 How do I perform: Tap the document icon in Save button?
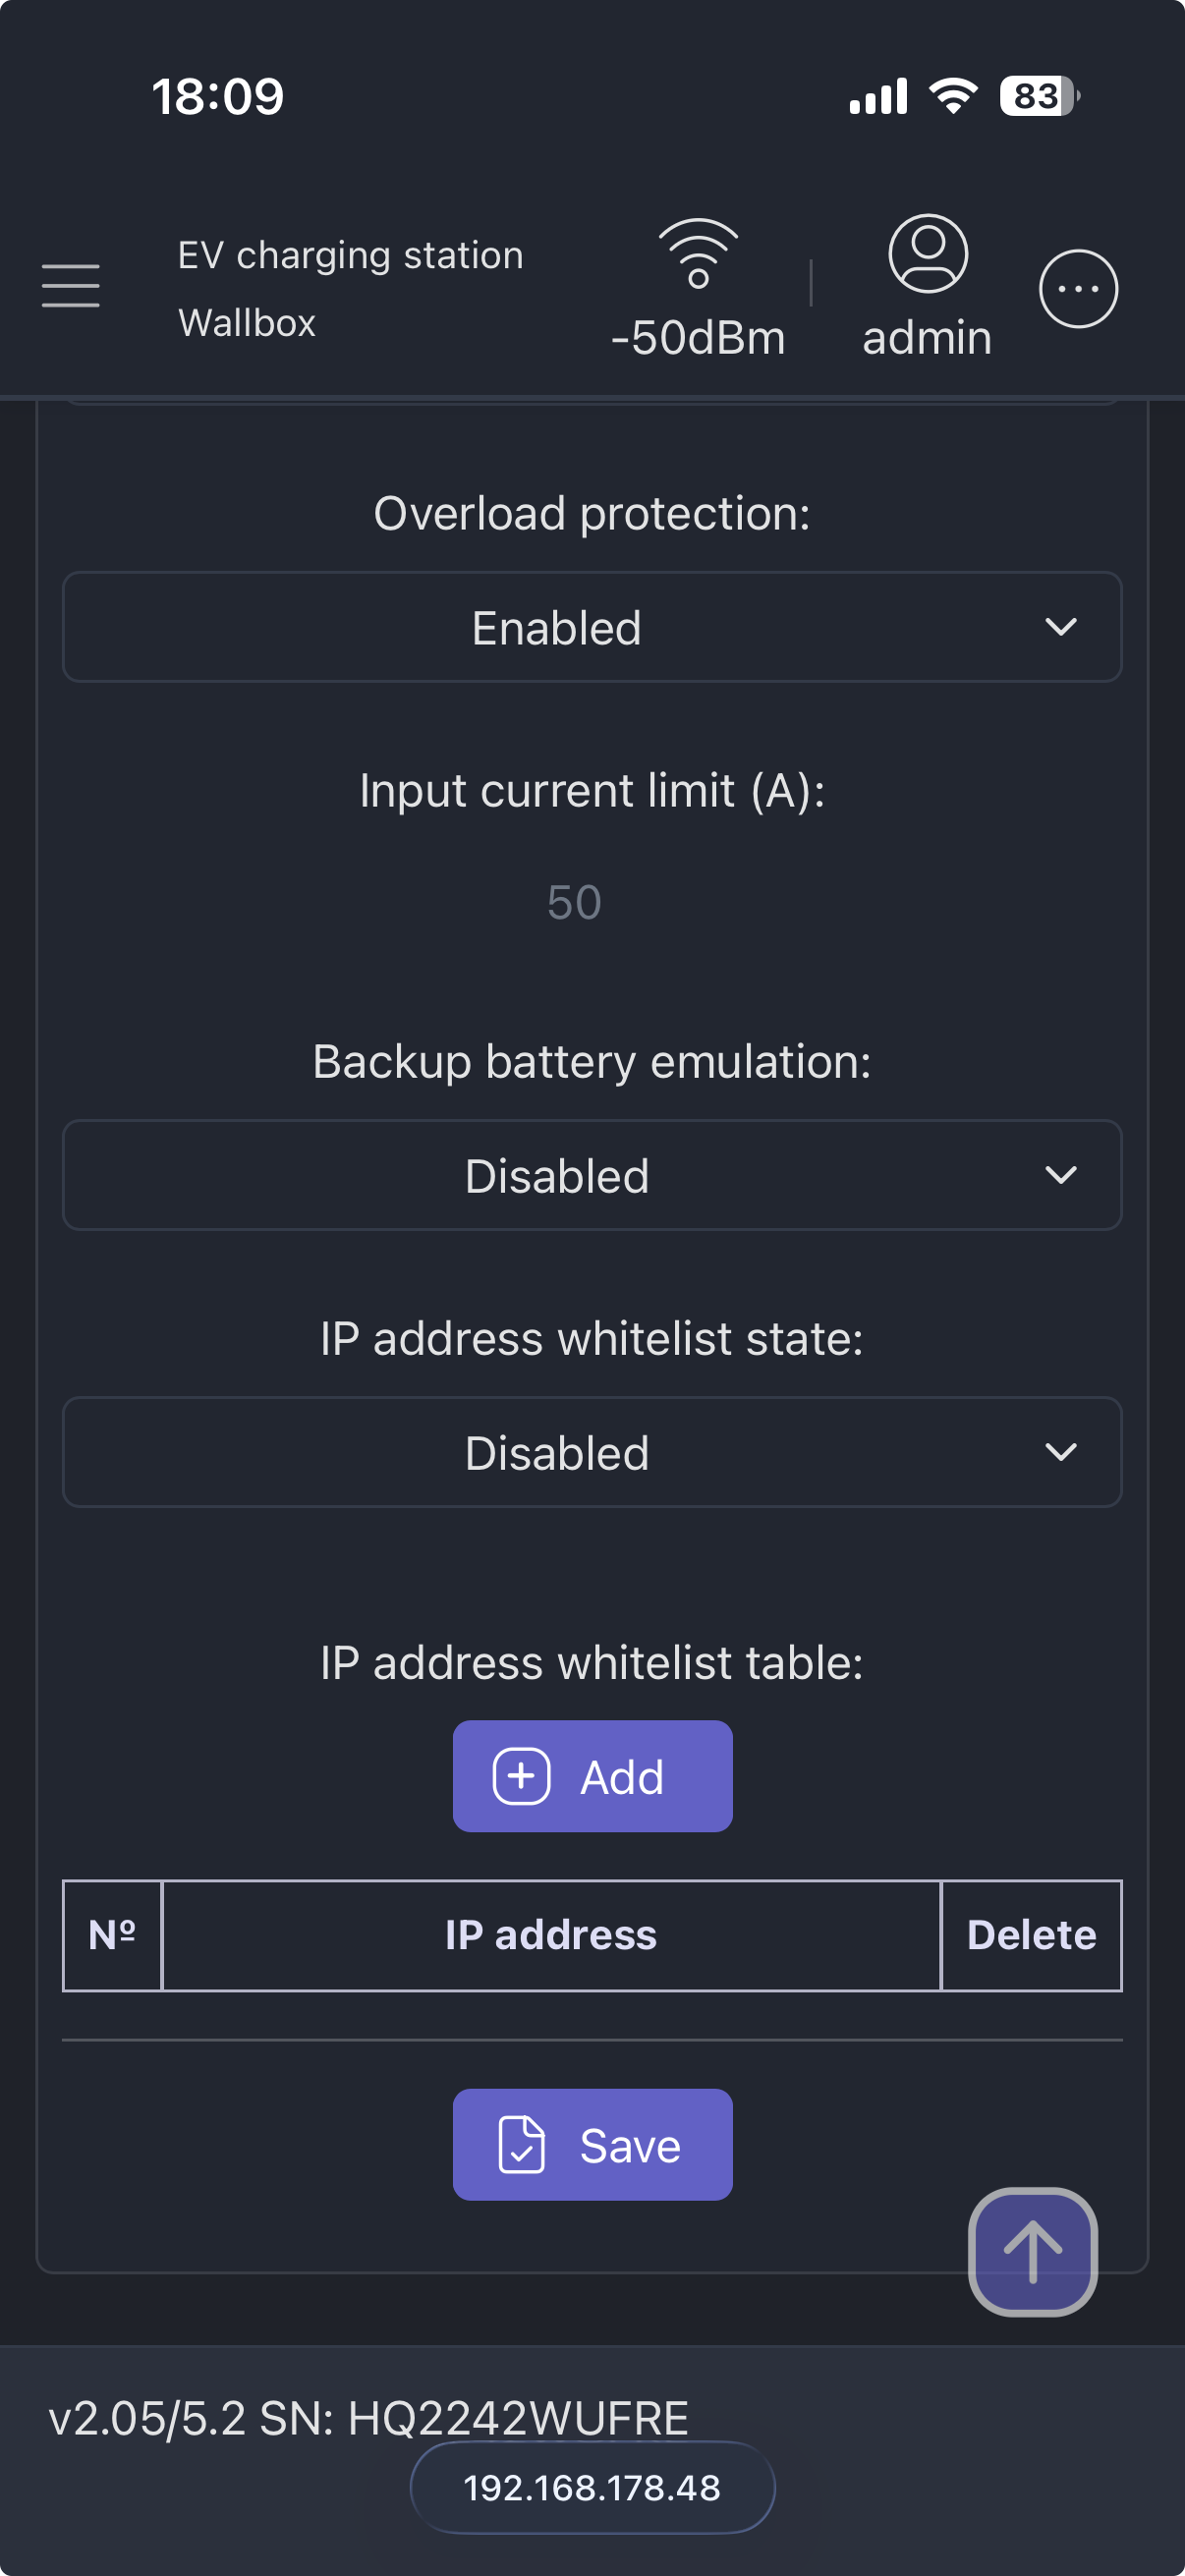tap(521, 2144)
